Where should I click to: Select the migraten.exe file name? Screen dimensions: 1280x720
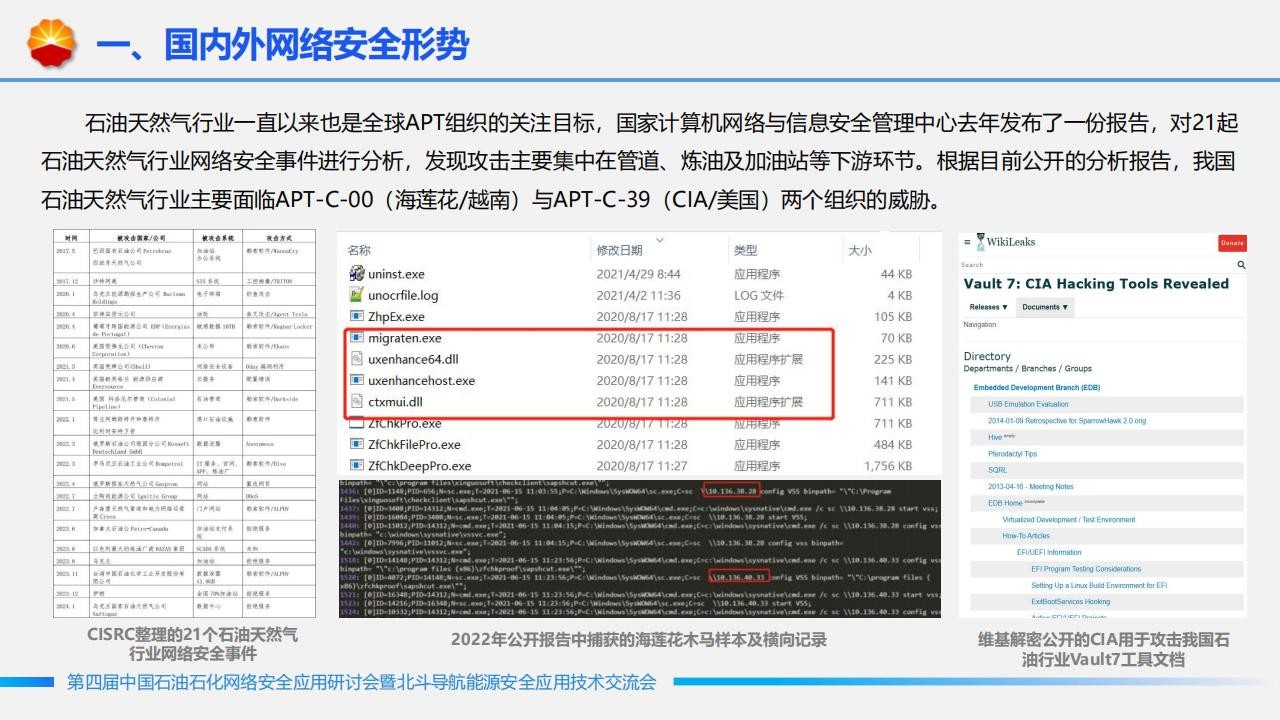404,338
